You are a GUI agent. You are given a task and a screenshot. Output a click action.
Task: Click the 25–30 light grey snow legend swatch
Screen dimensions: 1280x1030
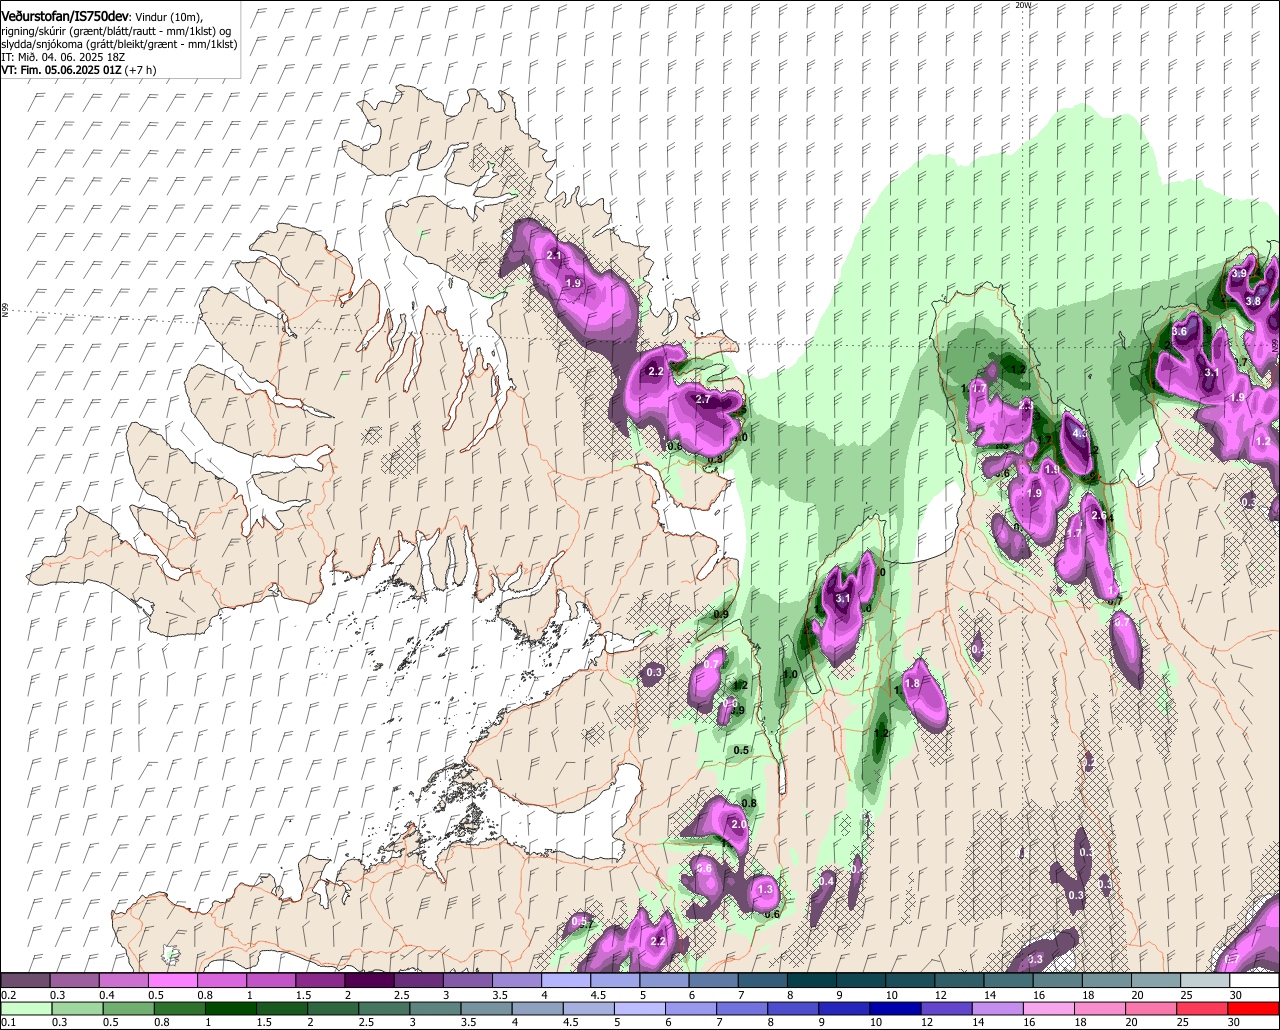point(1204,981)
